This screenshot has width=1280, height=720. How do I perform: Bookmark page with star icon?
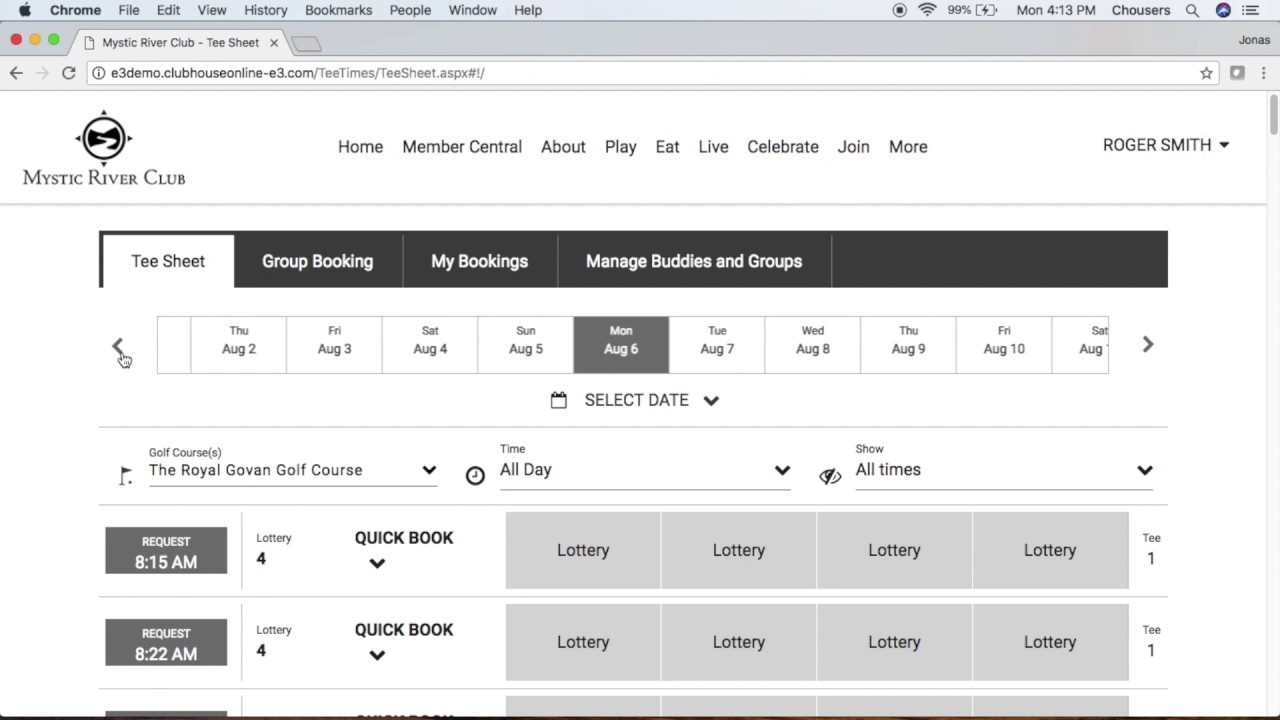(x=1206, y=73)
